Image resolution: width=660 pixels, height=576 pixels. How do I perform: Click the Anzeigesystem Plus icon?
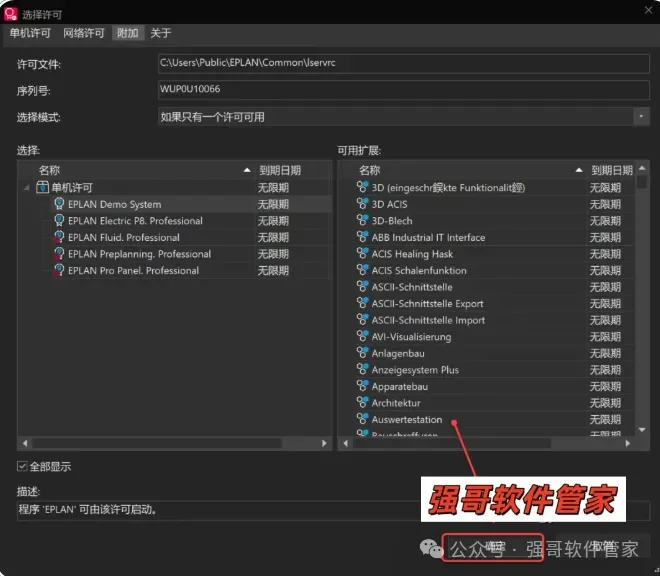362,369
